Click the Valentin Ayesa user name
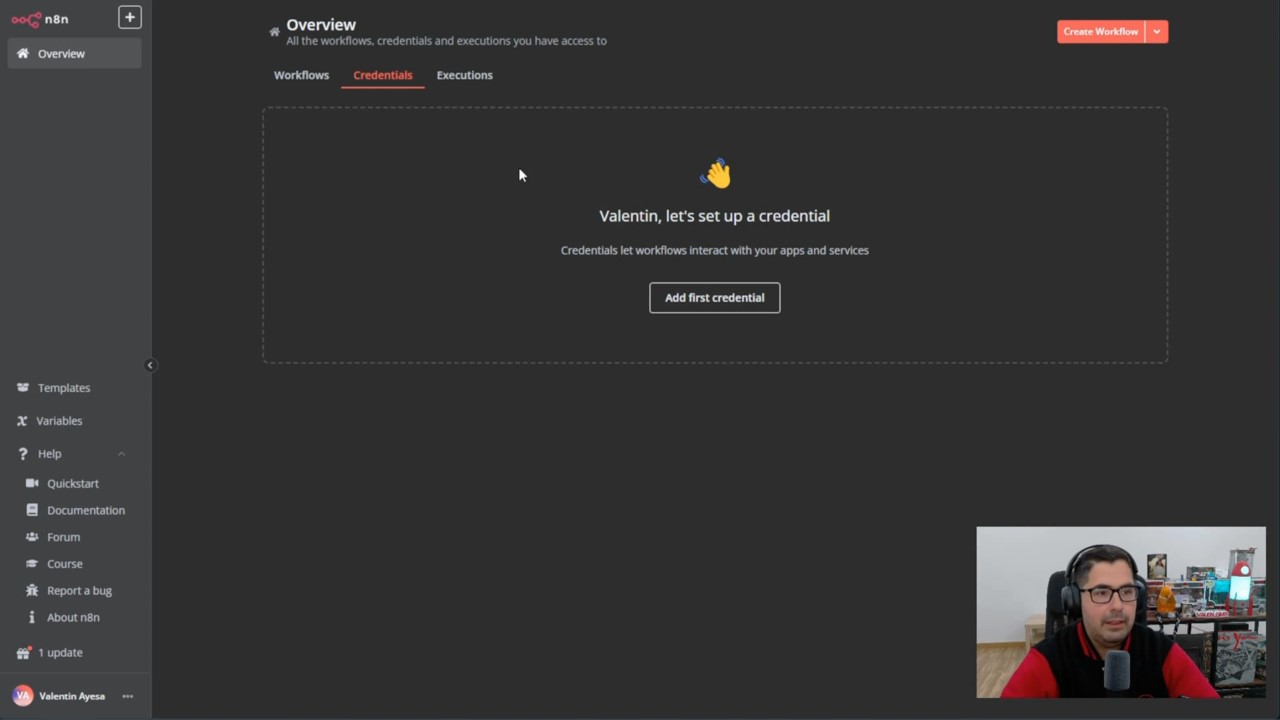The width and height of the screenshot is (1280, 720). click(x=72, y=696)
